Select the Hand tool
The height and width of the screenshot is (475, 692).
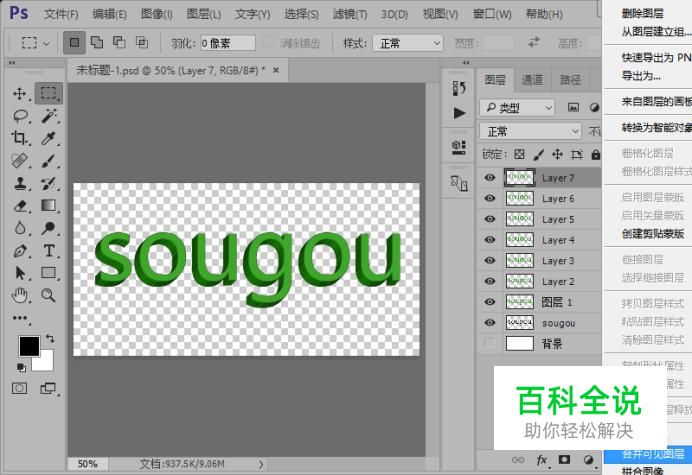pos(19,295)
